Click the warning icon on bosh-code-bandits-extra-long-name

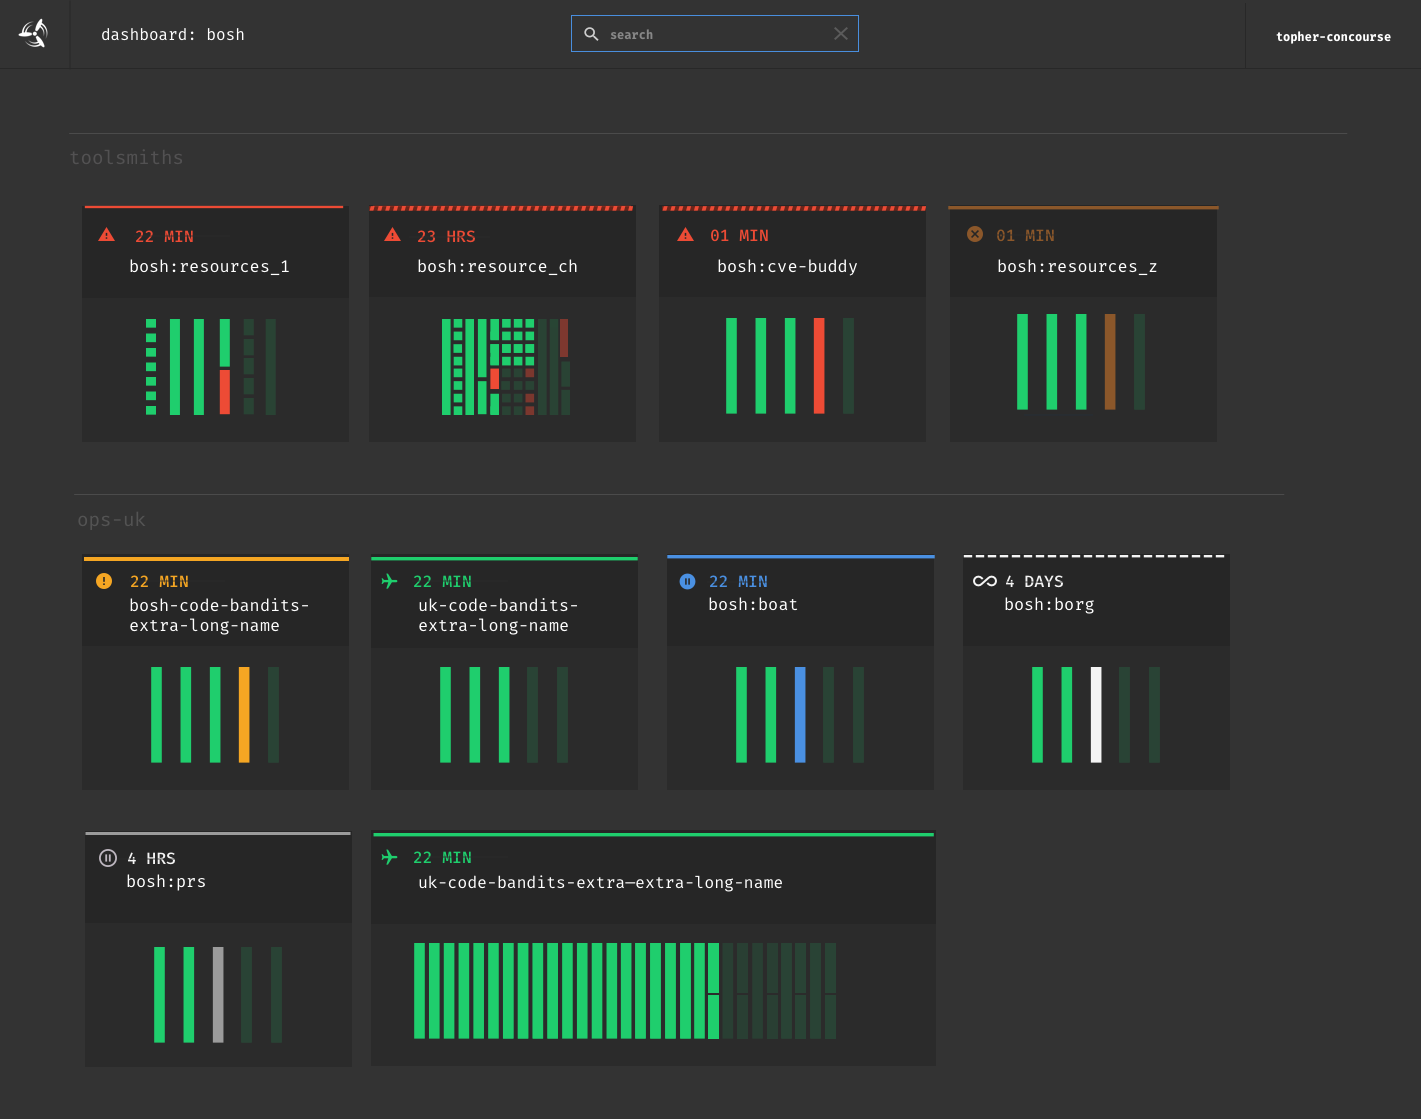click(102, 580)
